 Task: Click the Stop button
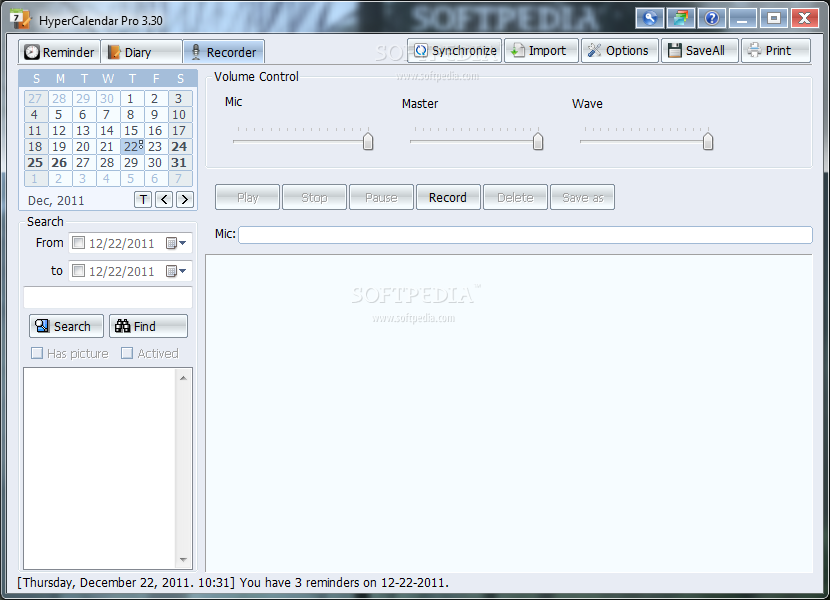coord(314,198)
